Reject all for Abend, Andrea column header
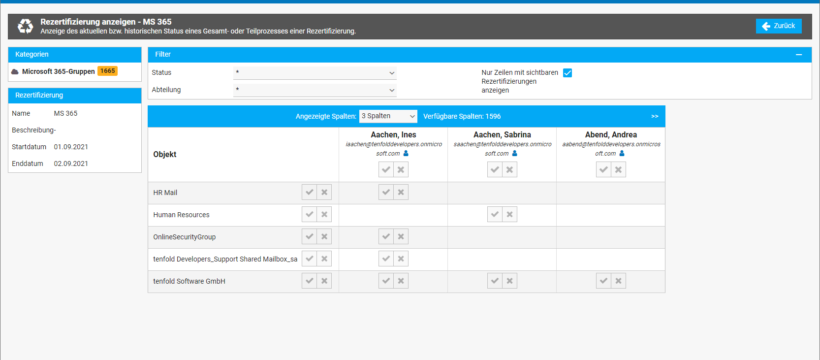The height and width of the screenshot is (360, 820). click(x=619, y=170)
